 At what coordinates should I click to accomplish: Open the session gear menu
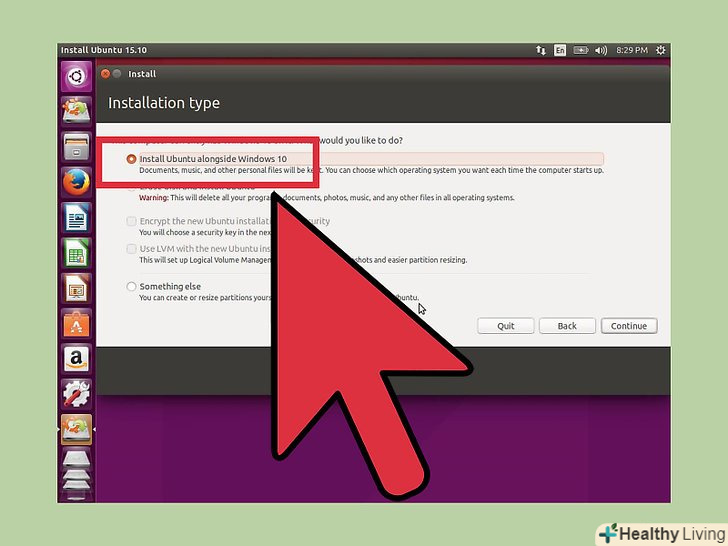(x=661, y=50)
